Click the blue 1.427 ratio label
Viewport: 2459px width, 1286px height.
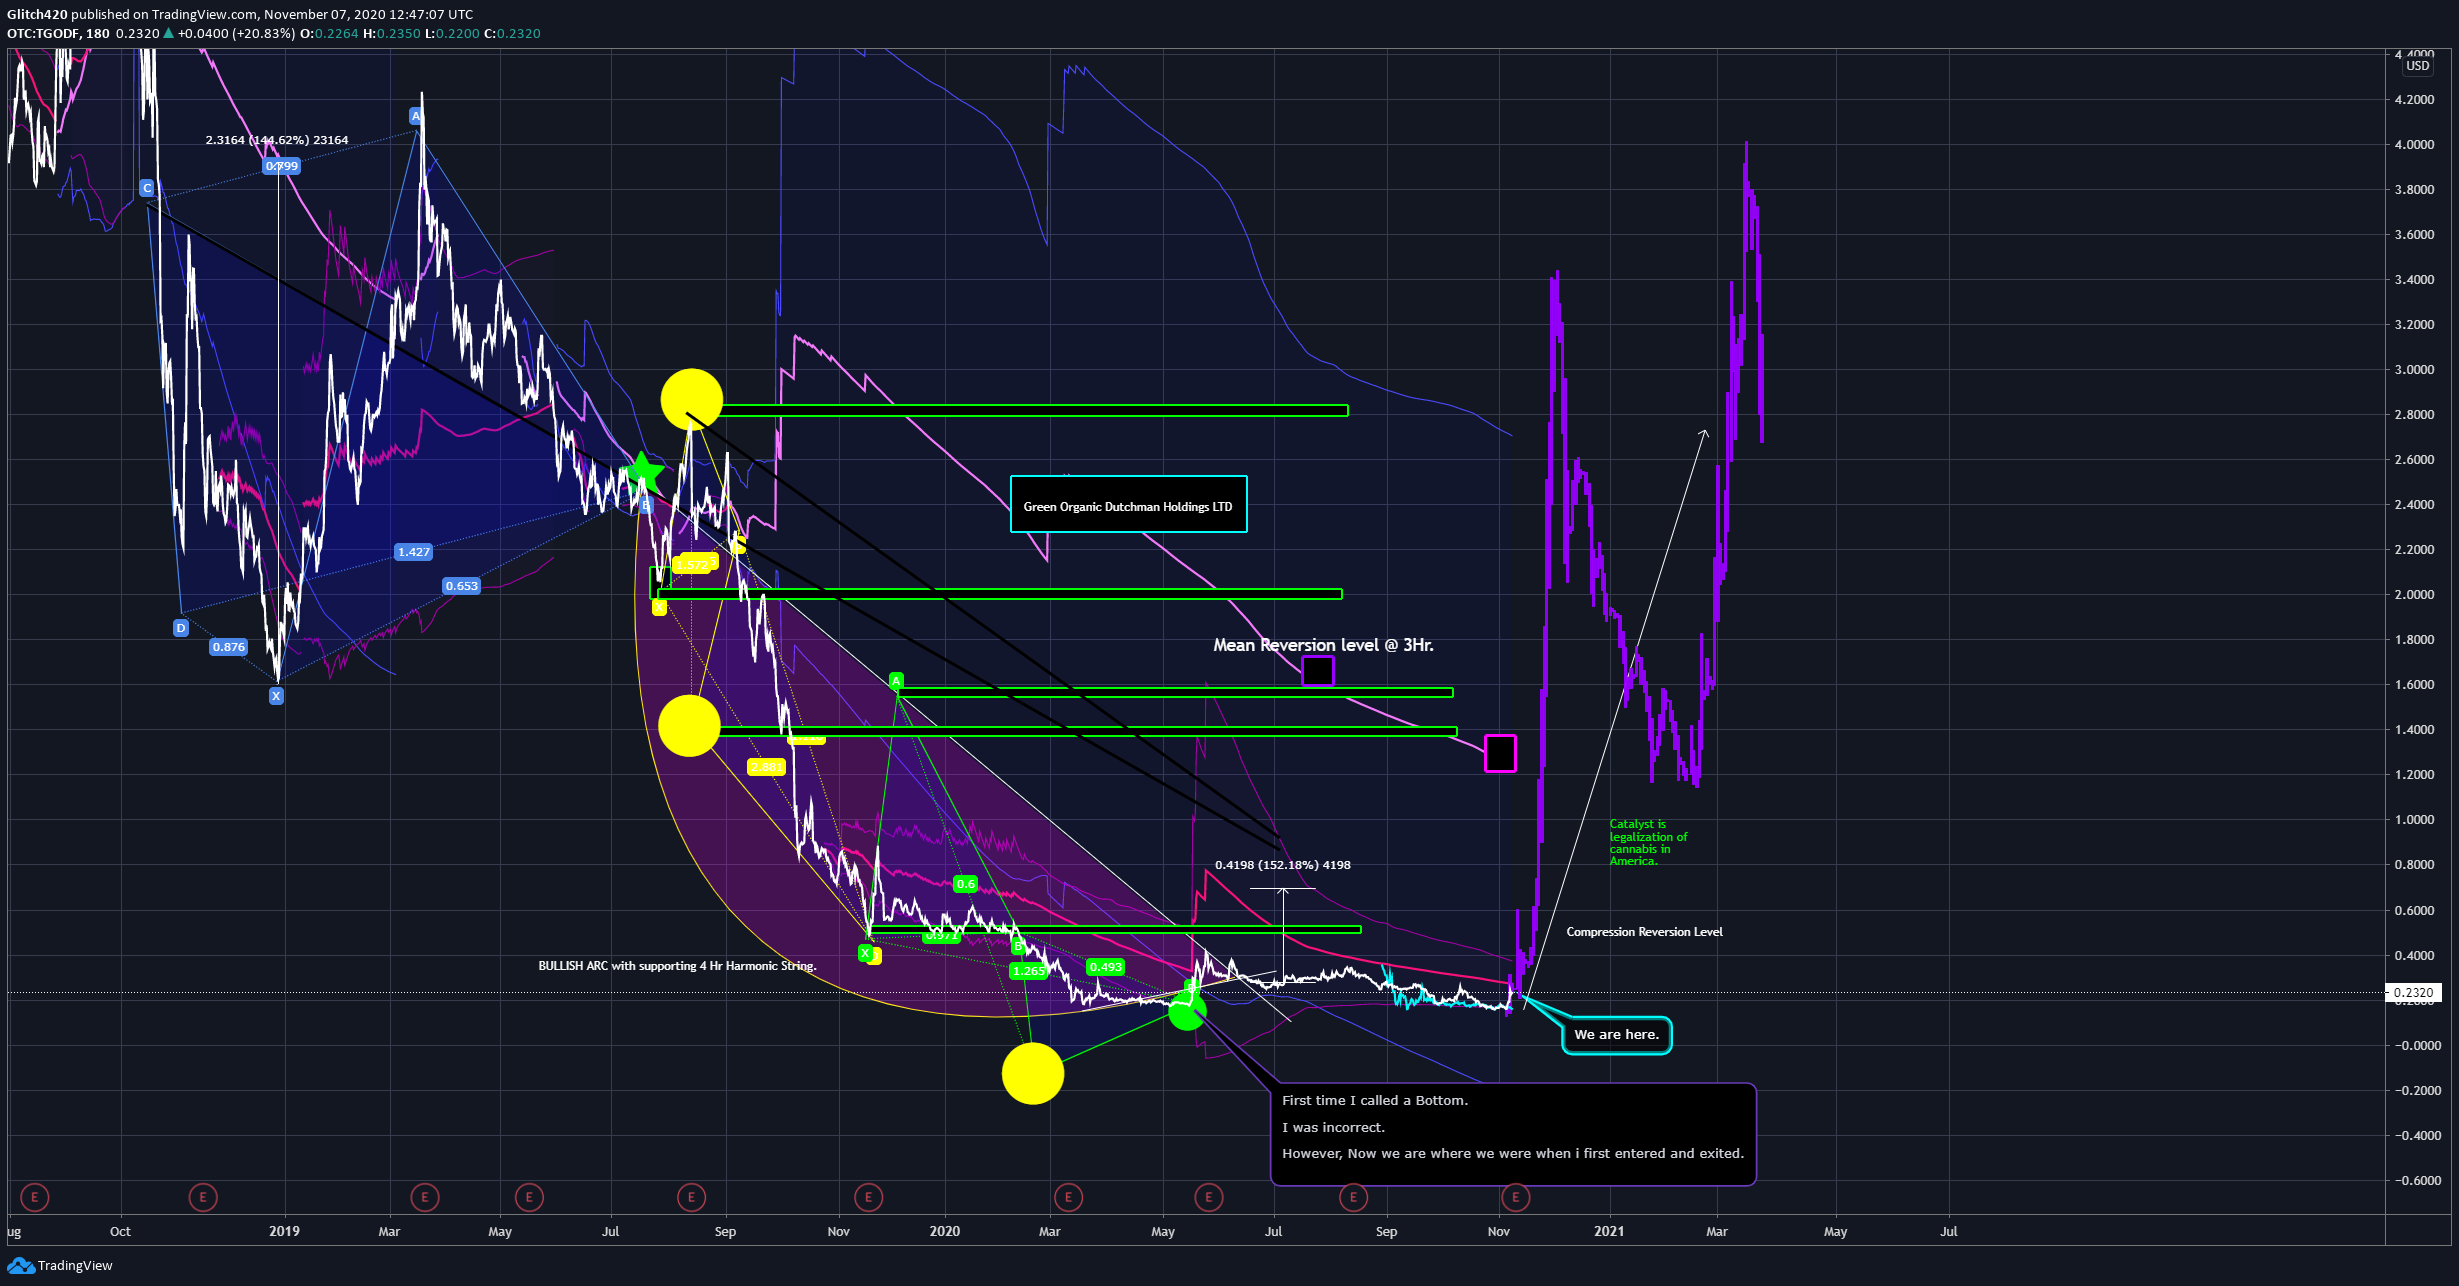point(414,552)
